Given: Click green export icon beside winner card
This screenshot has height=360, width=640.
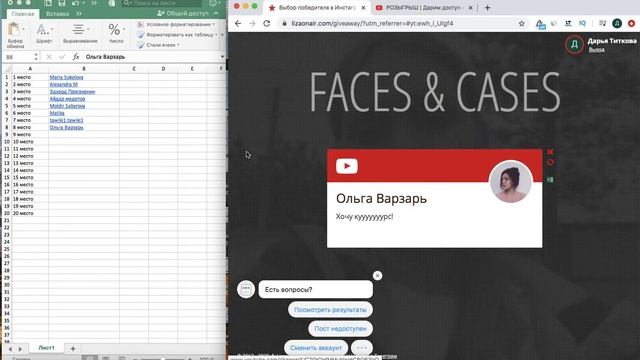Looking at the screenshot, I should click(x=550, y=180).
